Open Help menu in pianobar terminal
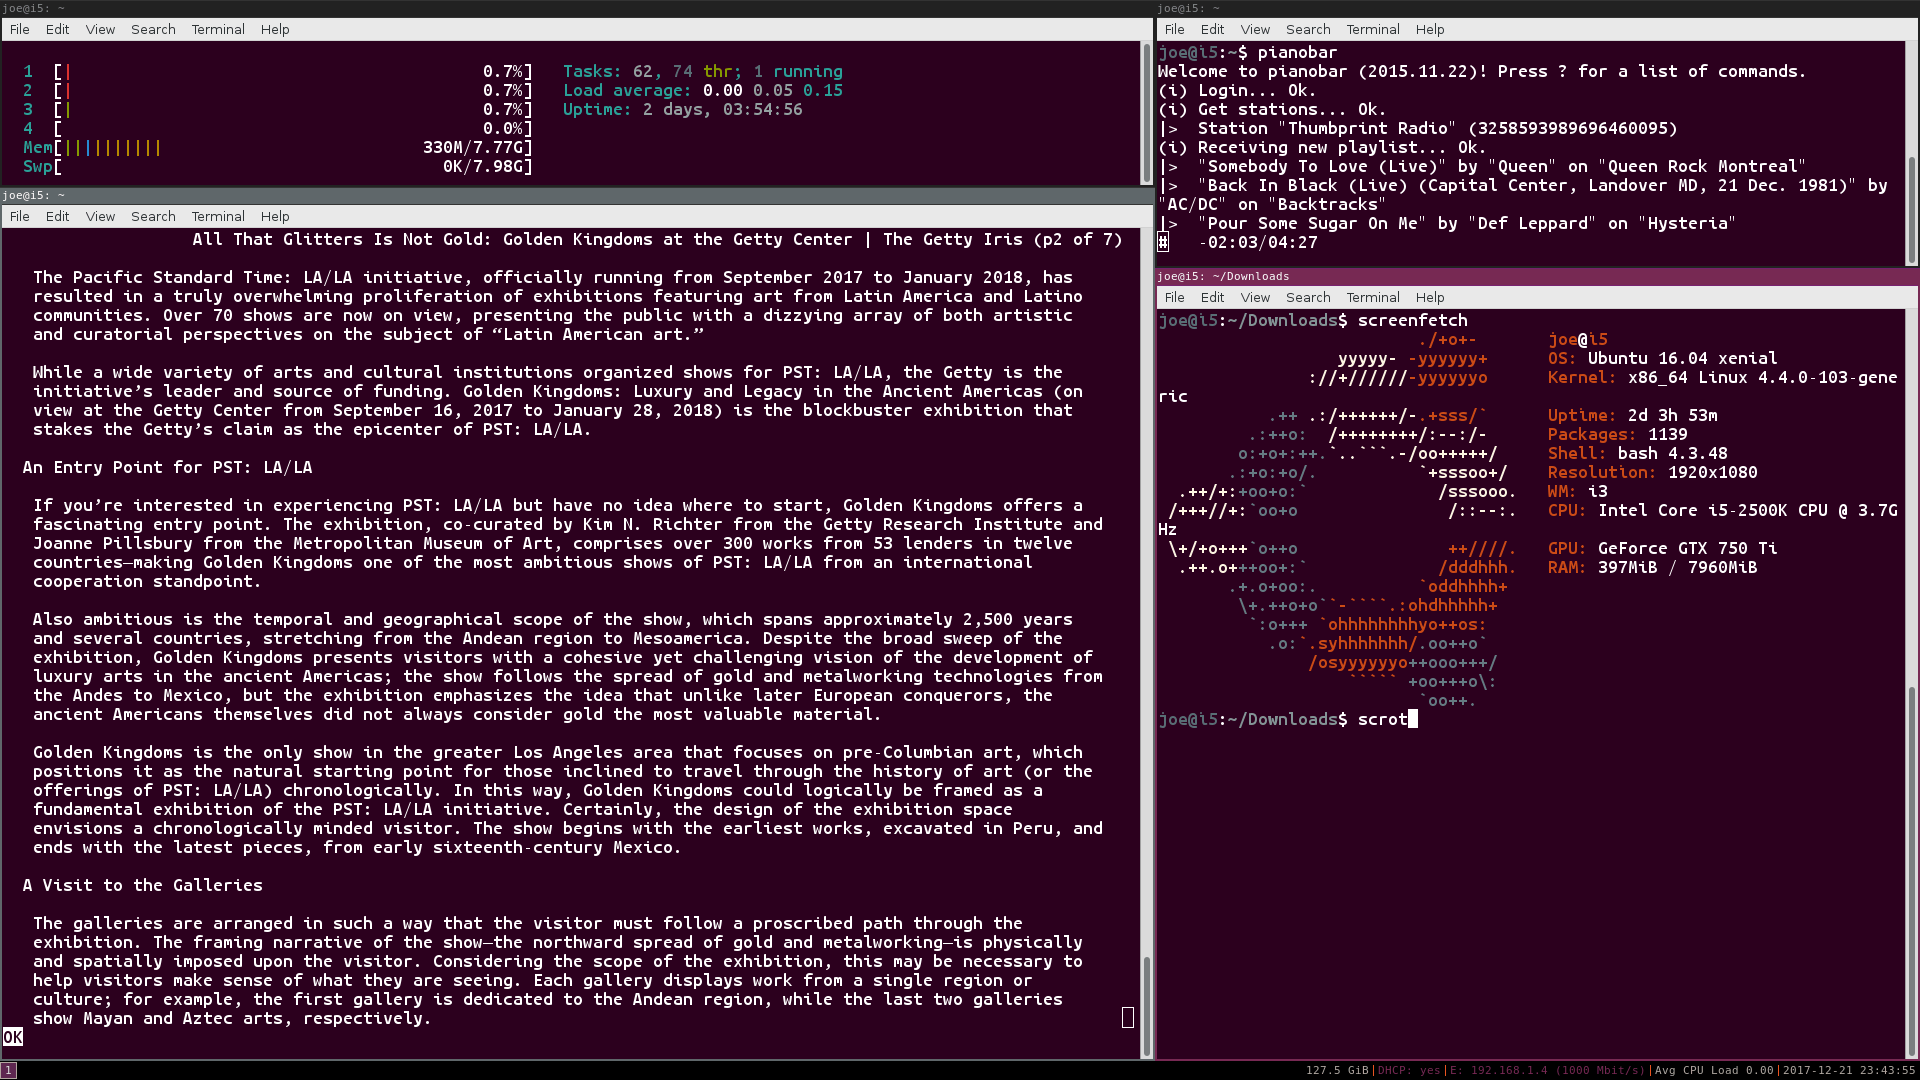The width and height of the screenshot is (1920, 1080). (x=1430, y=29)
